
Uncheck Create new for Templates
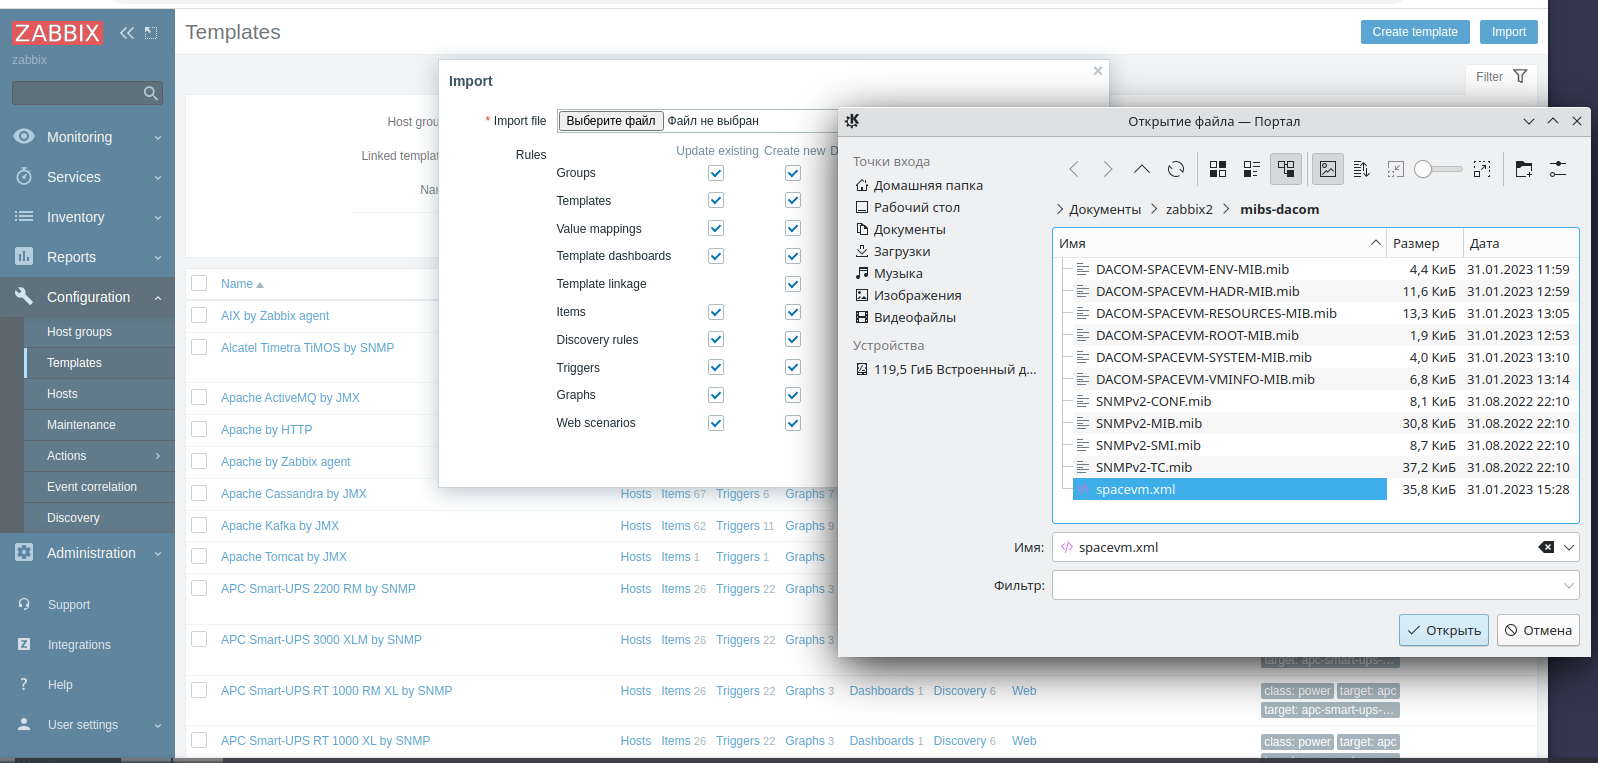point(793,201)
